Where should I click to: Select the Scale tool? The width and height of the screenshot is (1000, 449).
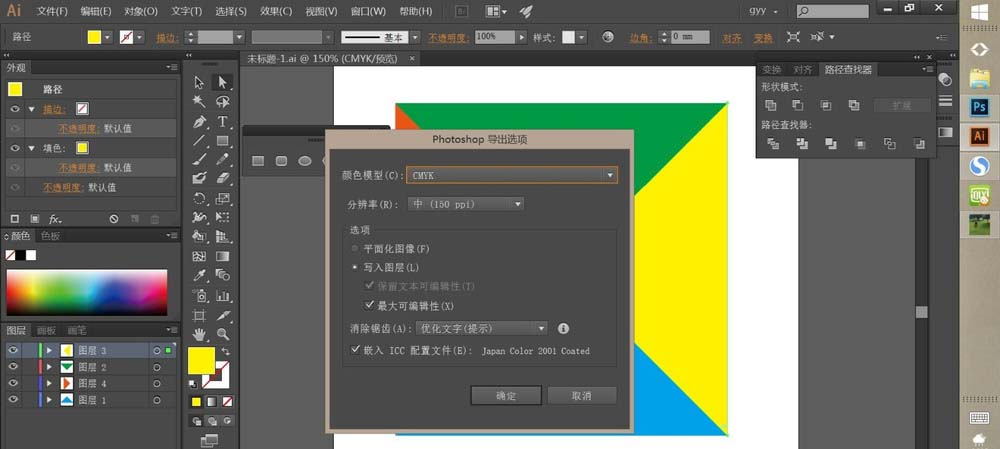coord(223,198)
